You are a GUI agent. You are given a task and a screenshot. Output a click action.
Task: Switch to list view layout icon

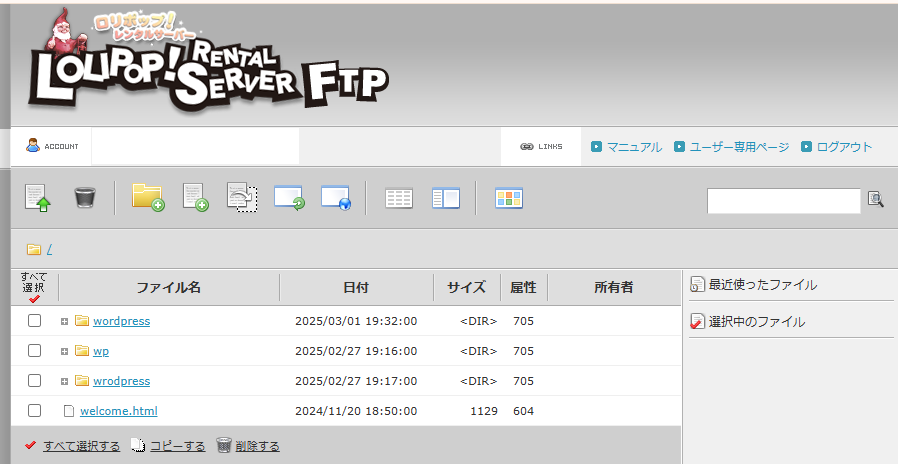click(x=399, y=198)
